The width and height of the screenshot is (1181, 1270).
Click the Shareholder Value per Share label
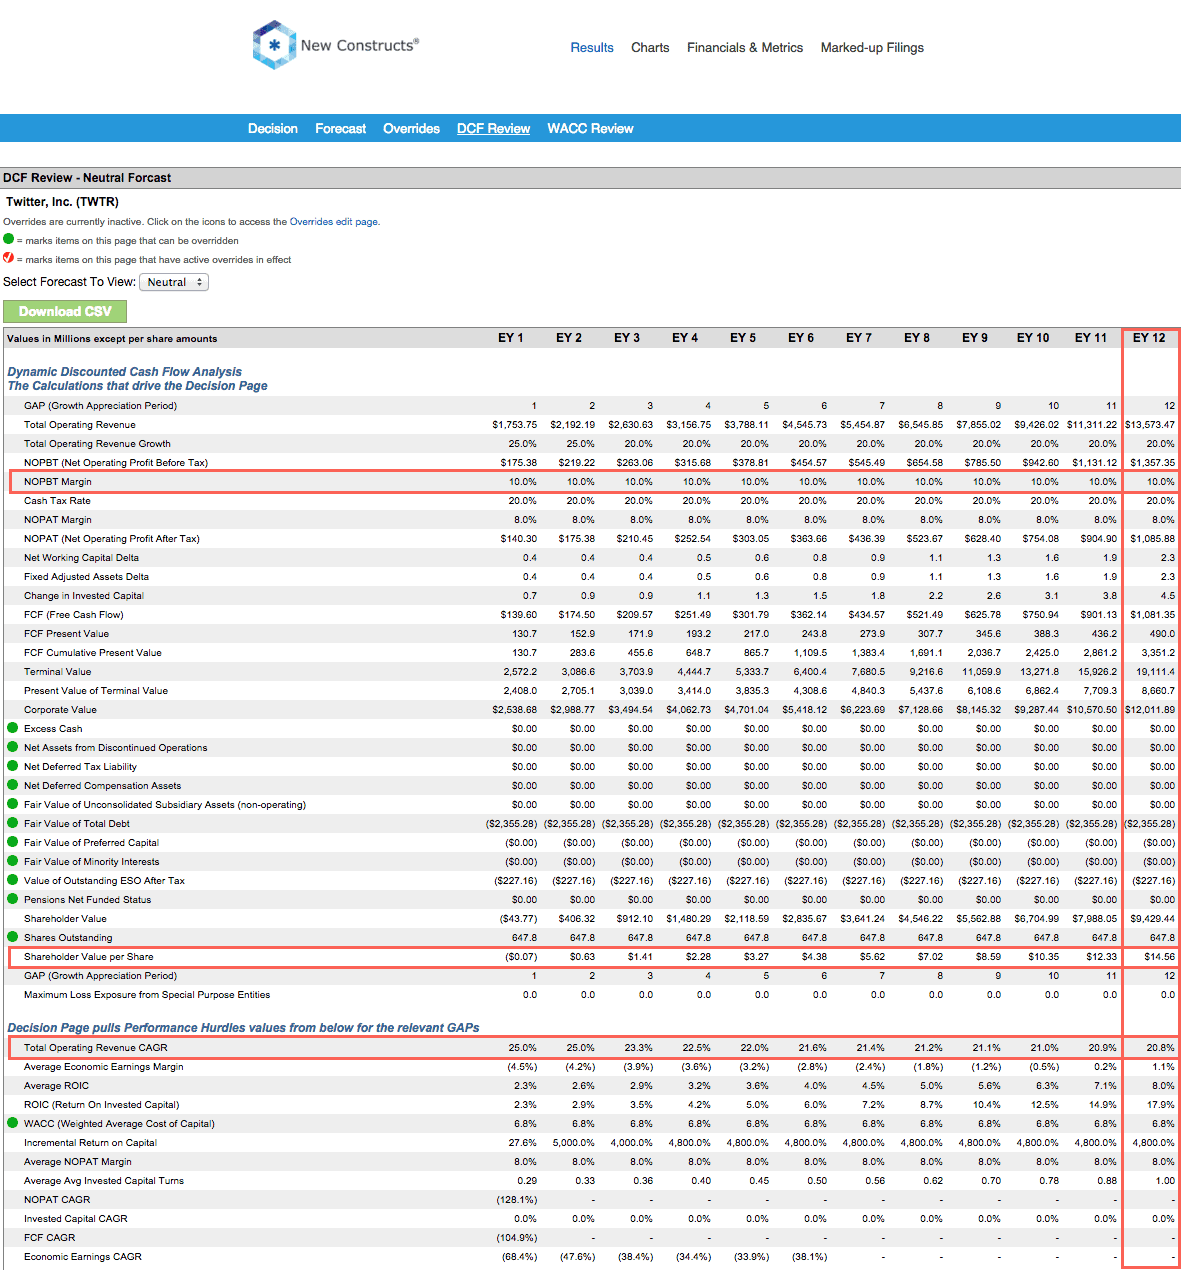(x=89, y=957)
